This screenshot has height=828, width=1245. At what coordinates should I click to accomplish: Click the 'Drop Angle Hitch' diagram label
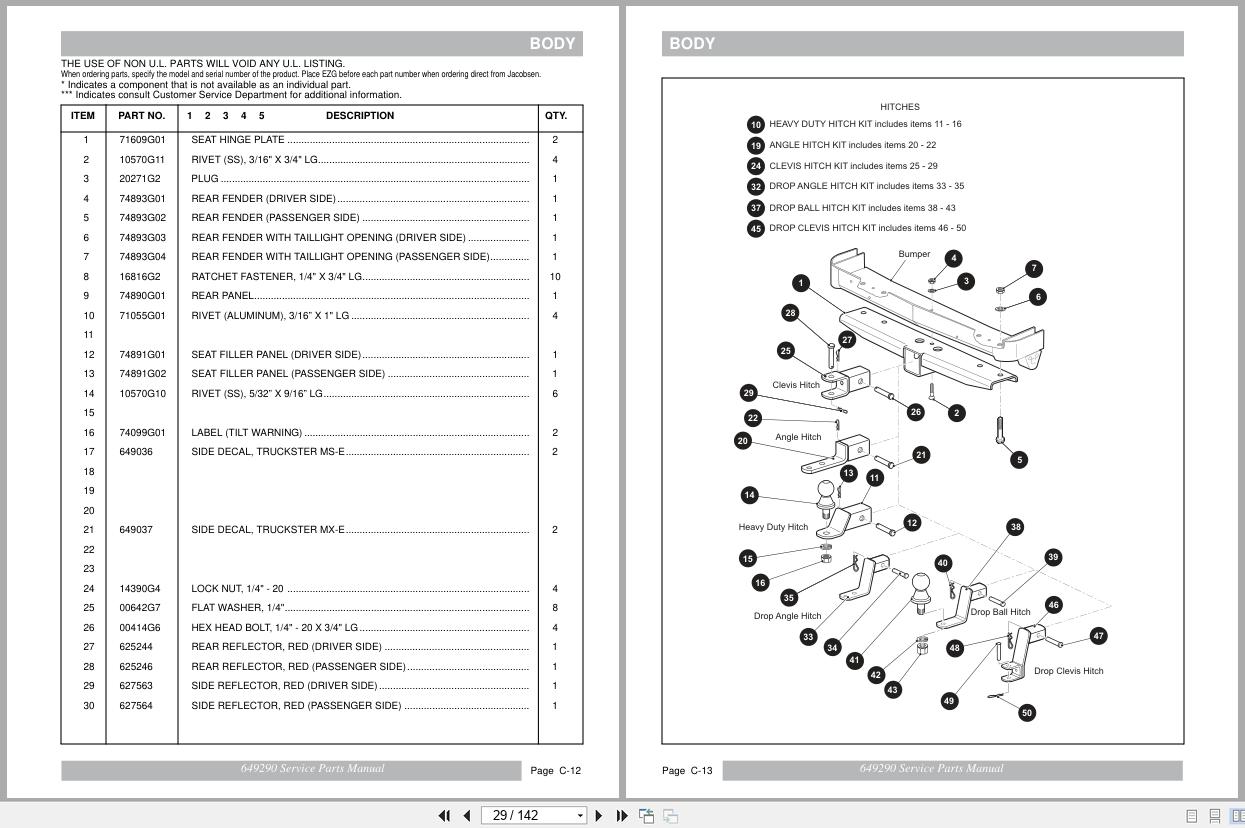(787, 616)
